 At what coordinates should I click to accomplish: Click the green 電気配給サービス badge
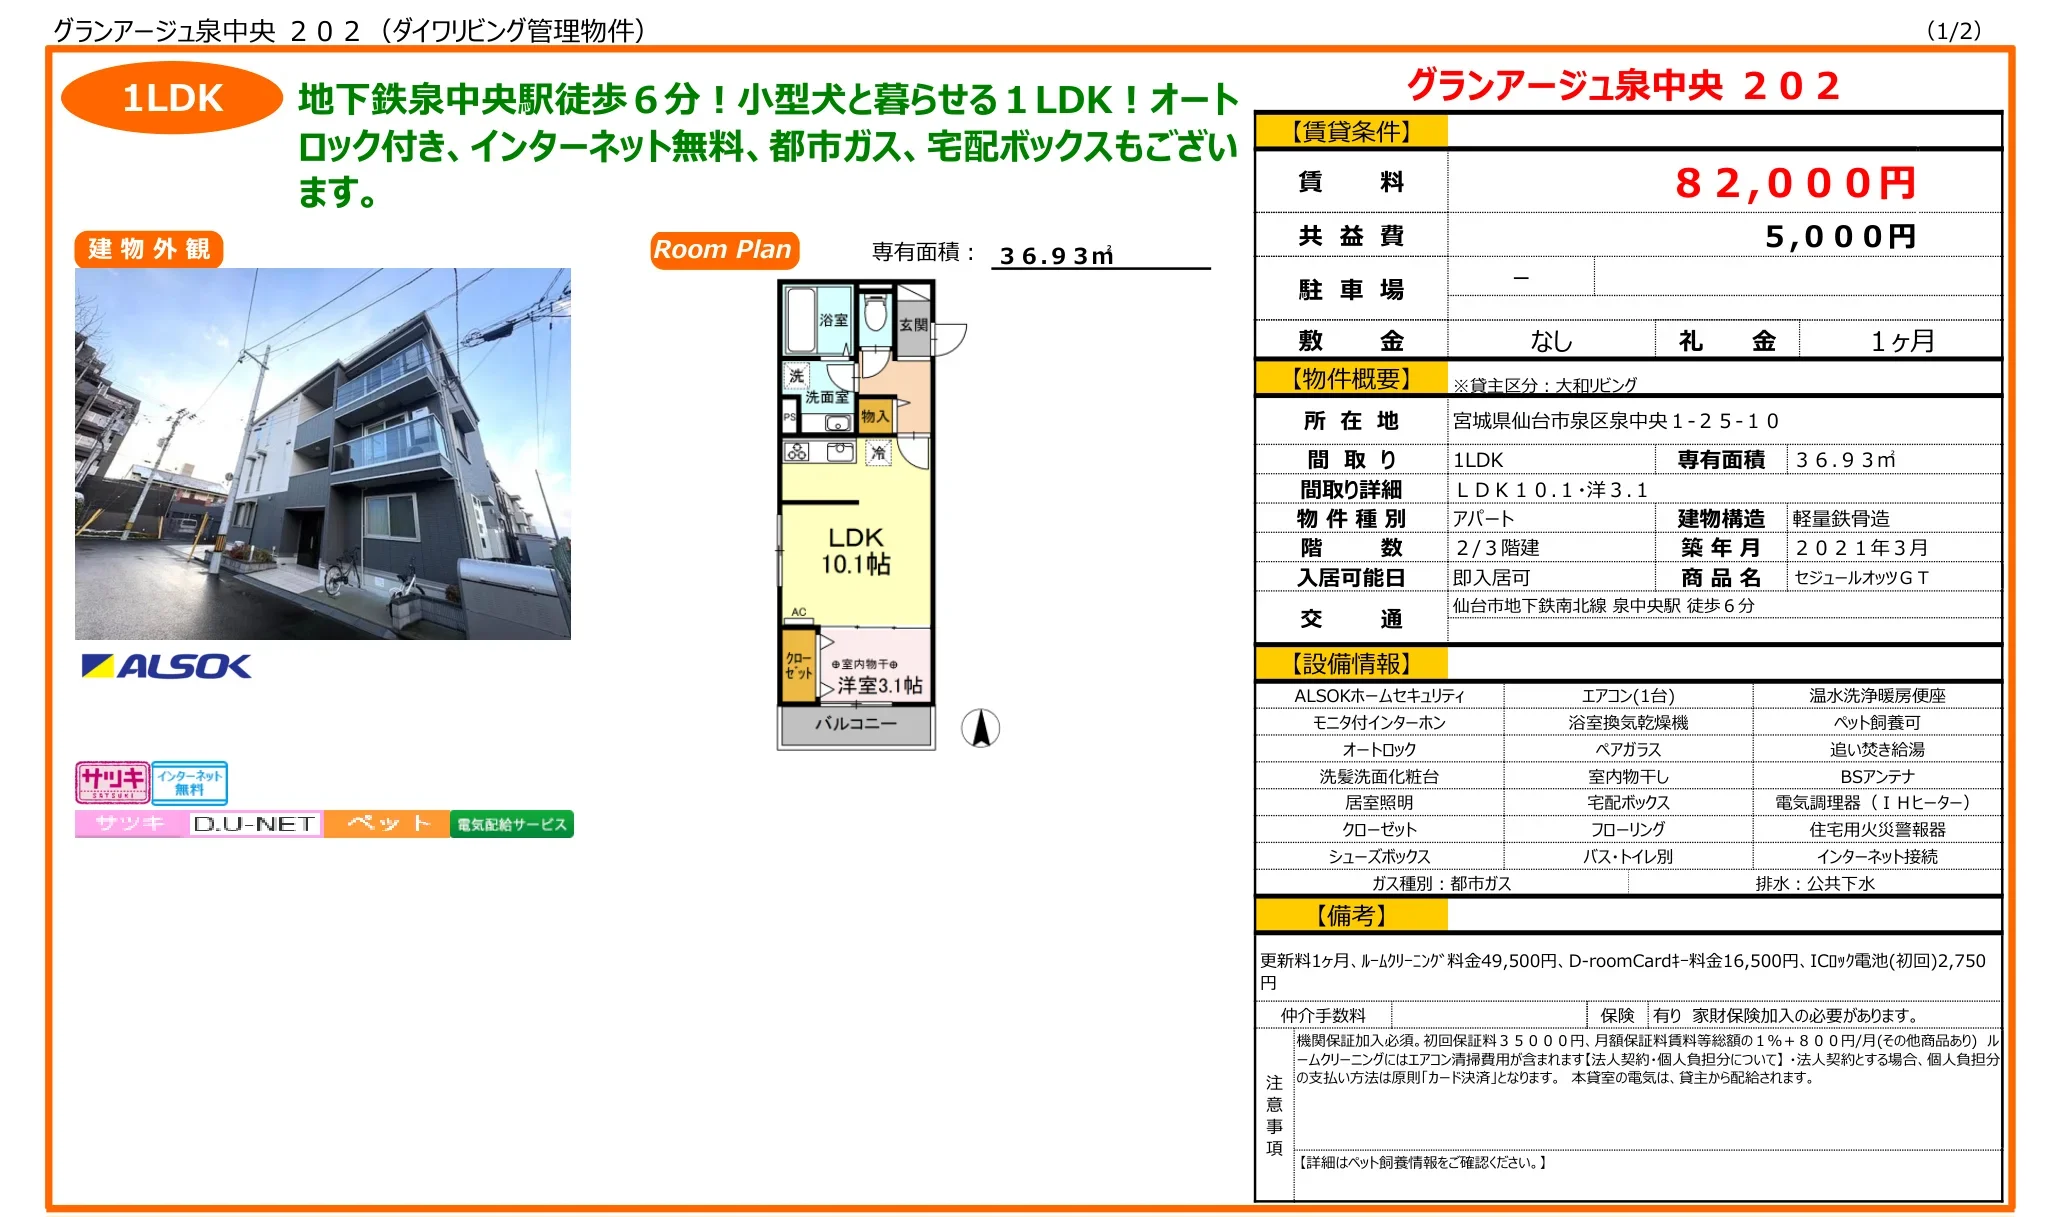click(512, 824)
